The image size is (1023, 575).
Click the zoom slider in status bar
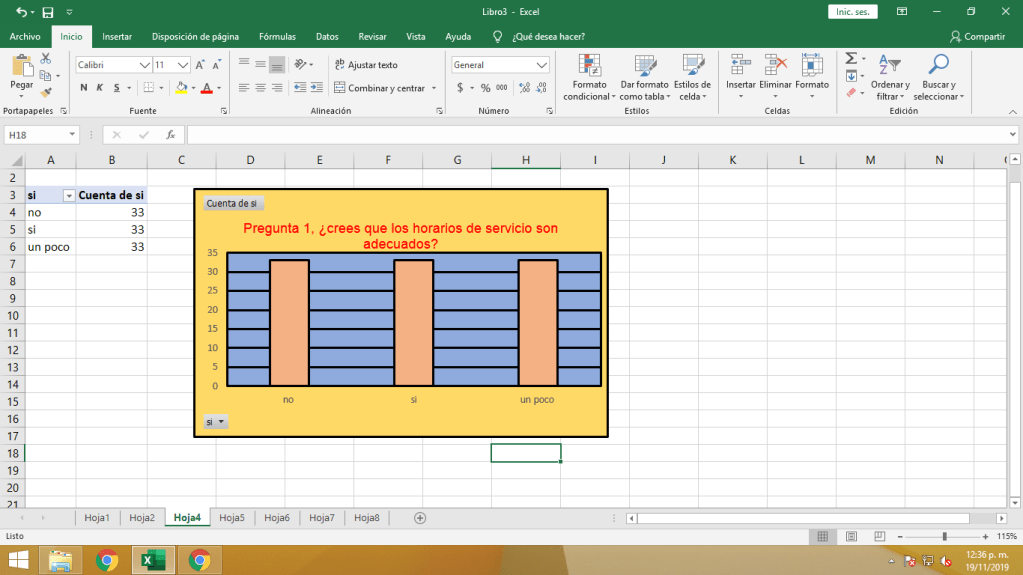point(945,537)
